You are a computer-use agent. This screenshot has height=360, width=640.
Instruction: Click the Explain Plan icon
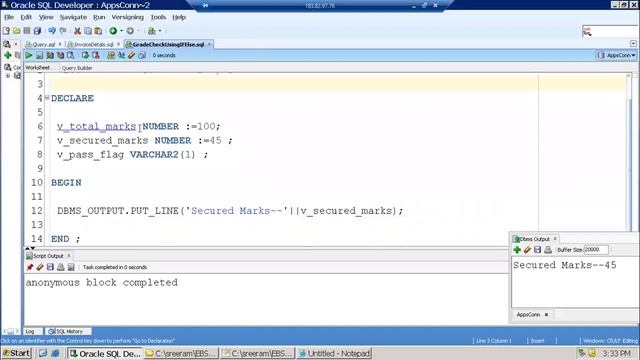pyautogui.click(x=50, y=55)
